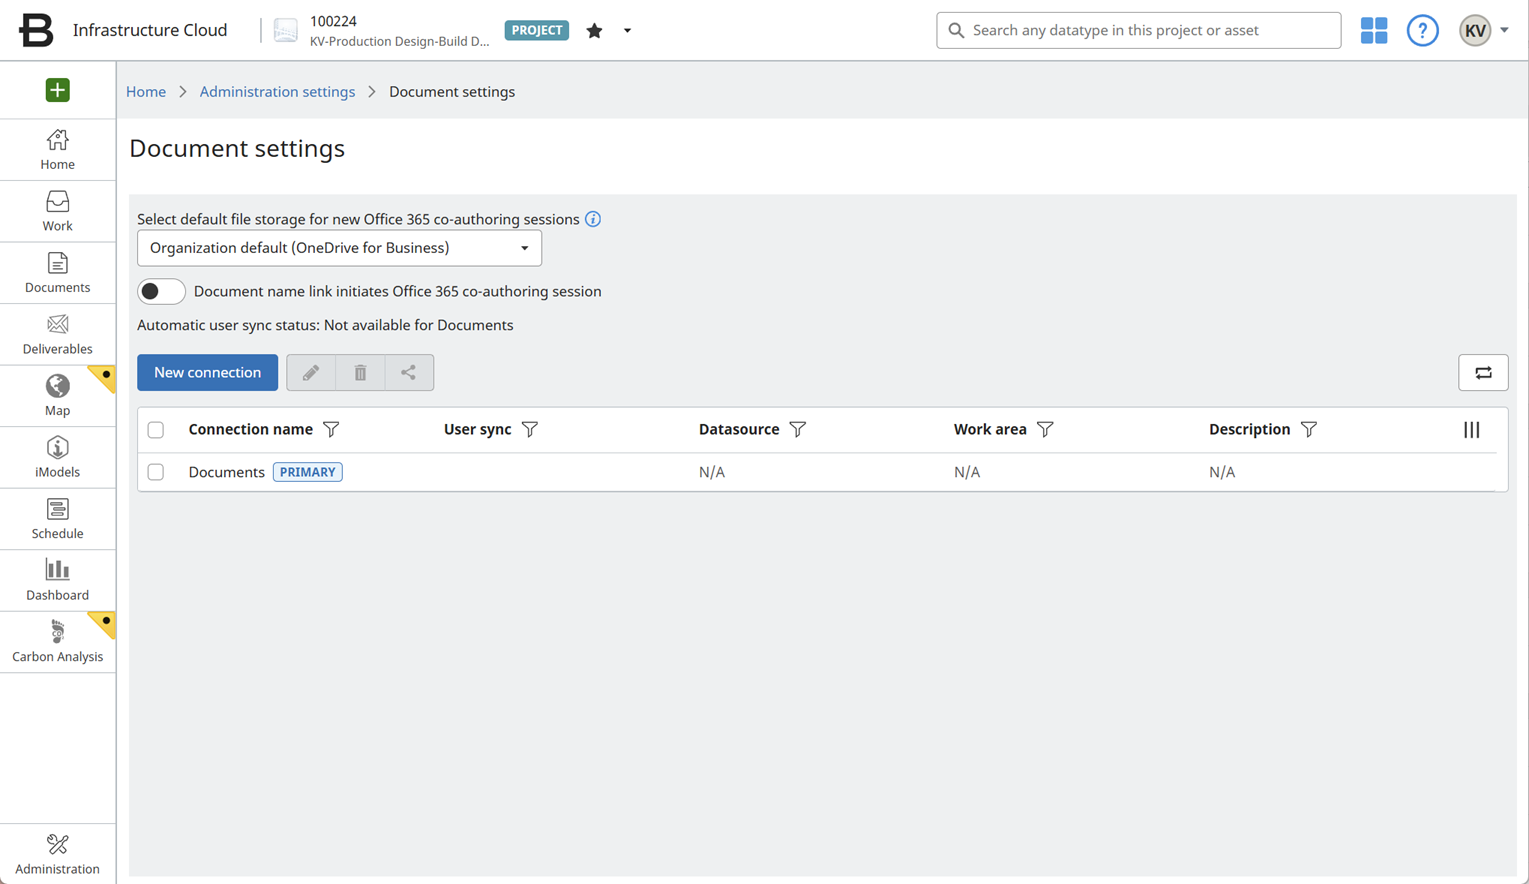1529x884 pixels.
Task: Click the star favorite icon
Action: 594,31
